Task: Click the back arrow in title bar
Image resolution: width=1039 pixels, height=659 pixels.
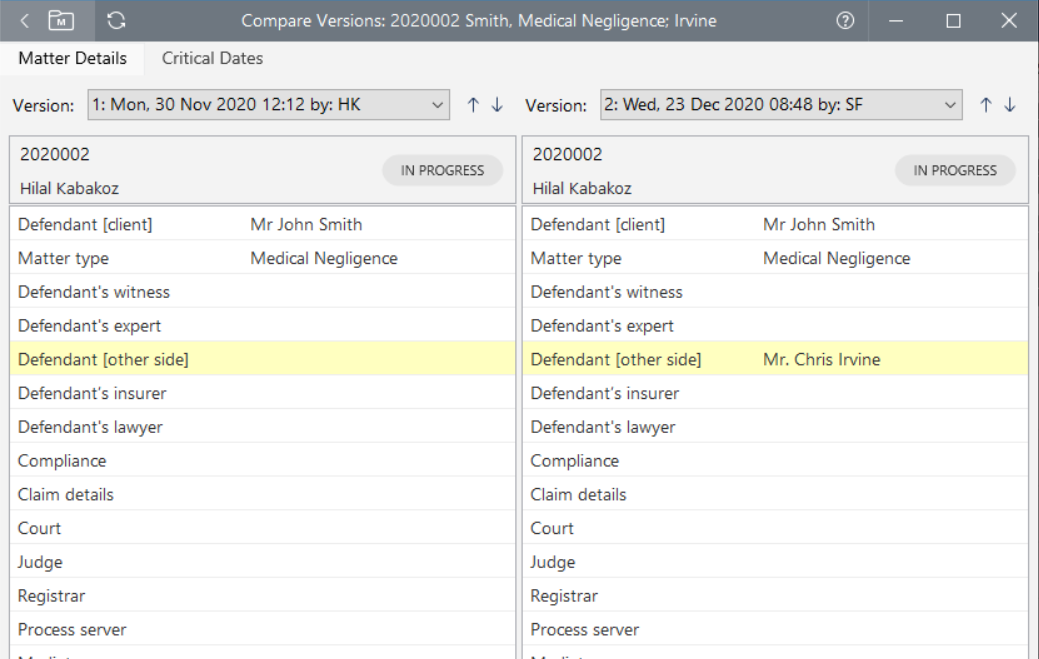Action: [25, 20]
